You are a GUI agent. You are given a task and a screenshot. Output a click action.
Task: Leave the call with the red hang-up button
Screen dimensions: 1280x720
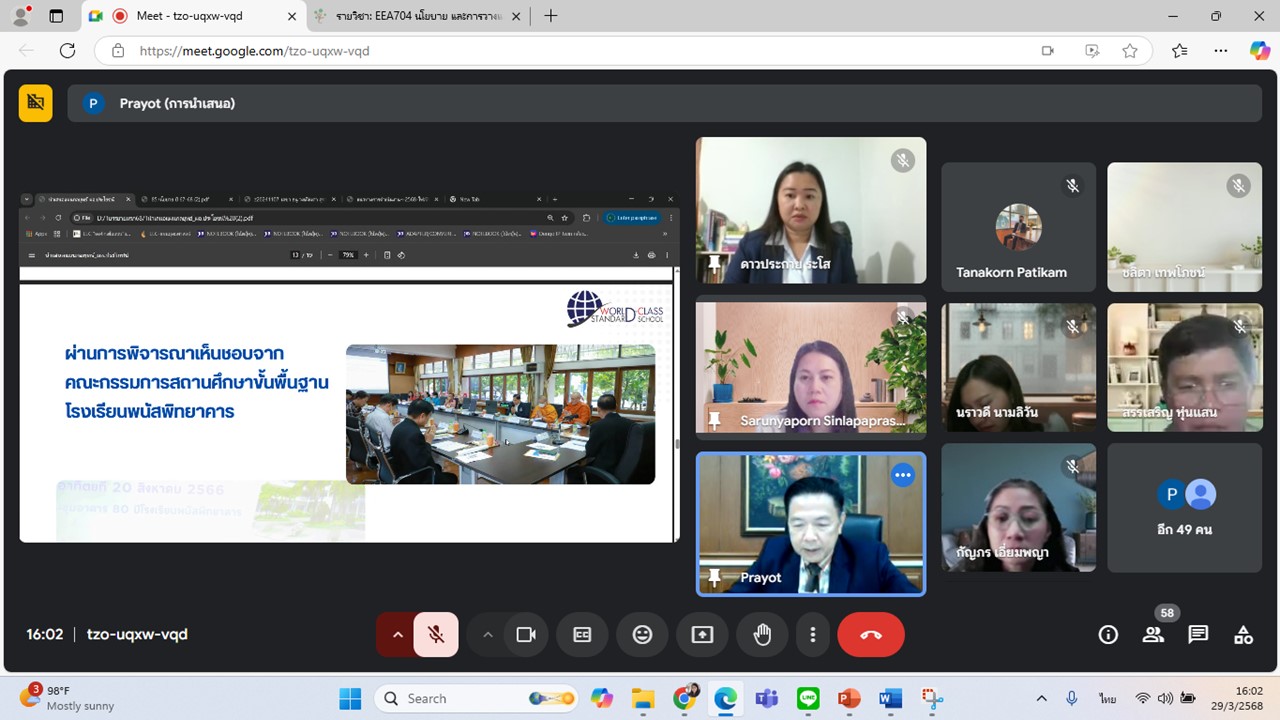(x=871, y=634)
